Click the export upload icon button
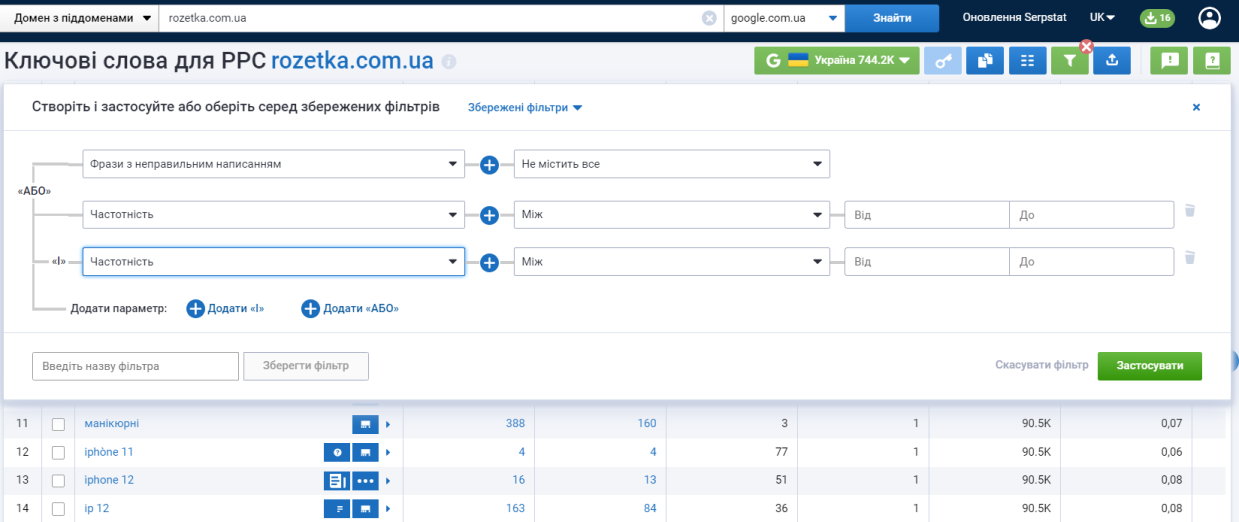The height and width of the screenshot is (522, 1239). pos(1112,61)
